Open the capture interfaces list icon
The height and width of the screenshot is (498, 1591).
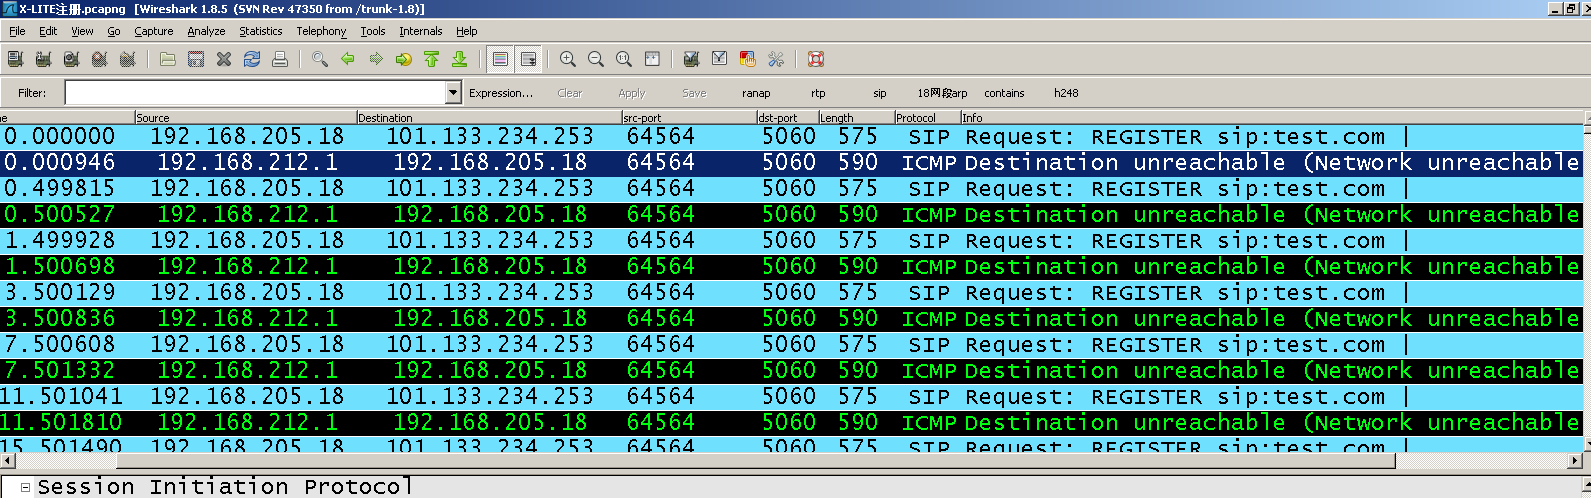15,60
